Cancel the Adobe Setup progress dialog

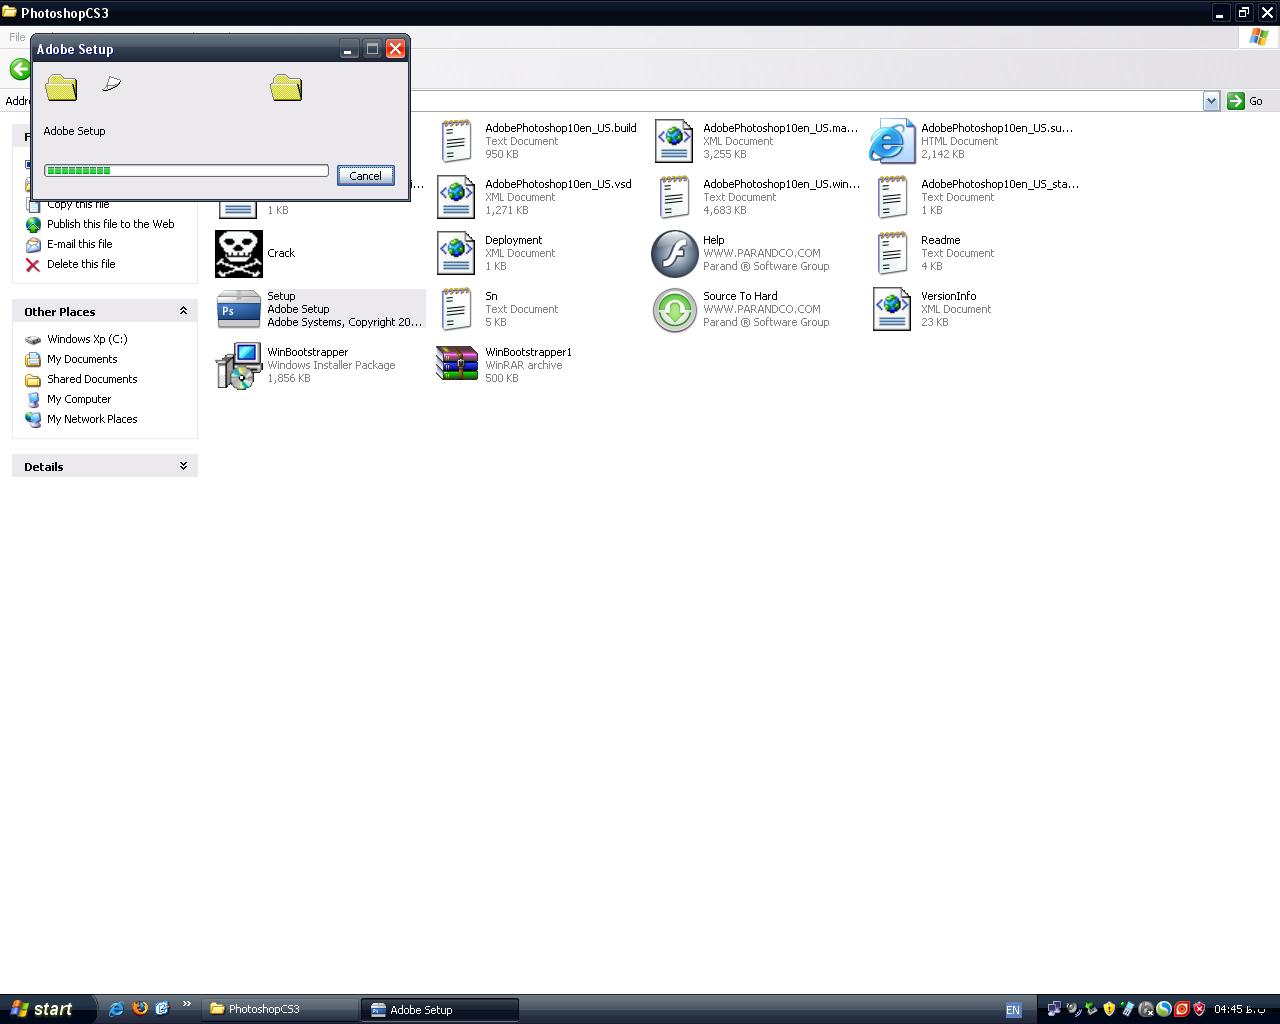365,175
